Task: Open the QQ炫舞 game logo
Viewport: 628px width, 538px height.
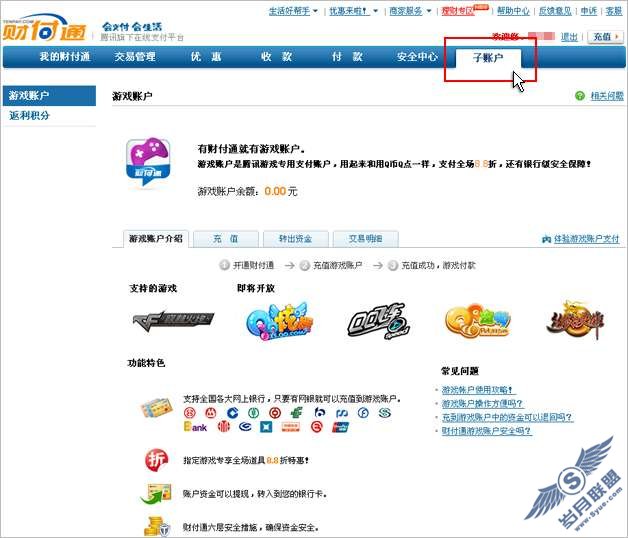Action: [278, 321]
